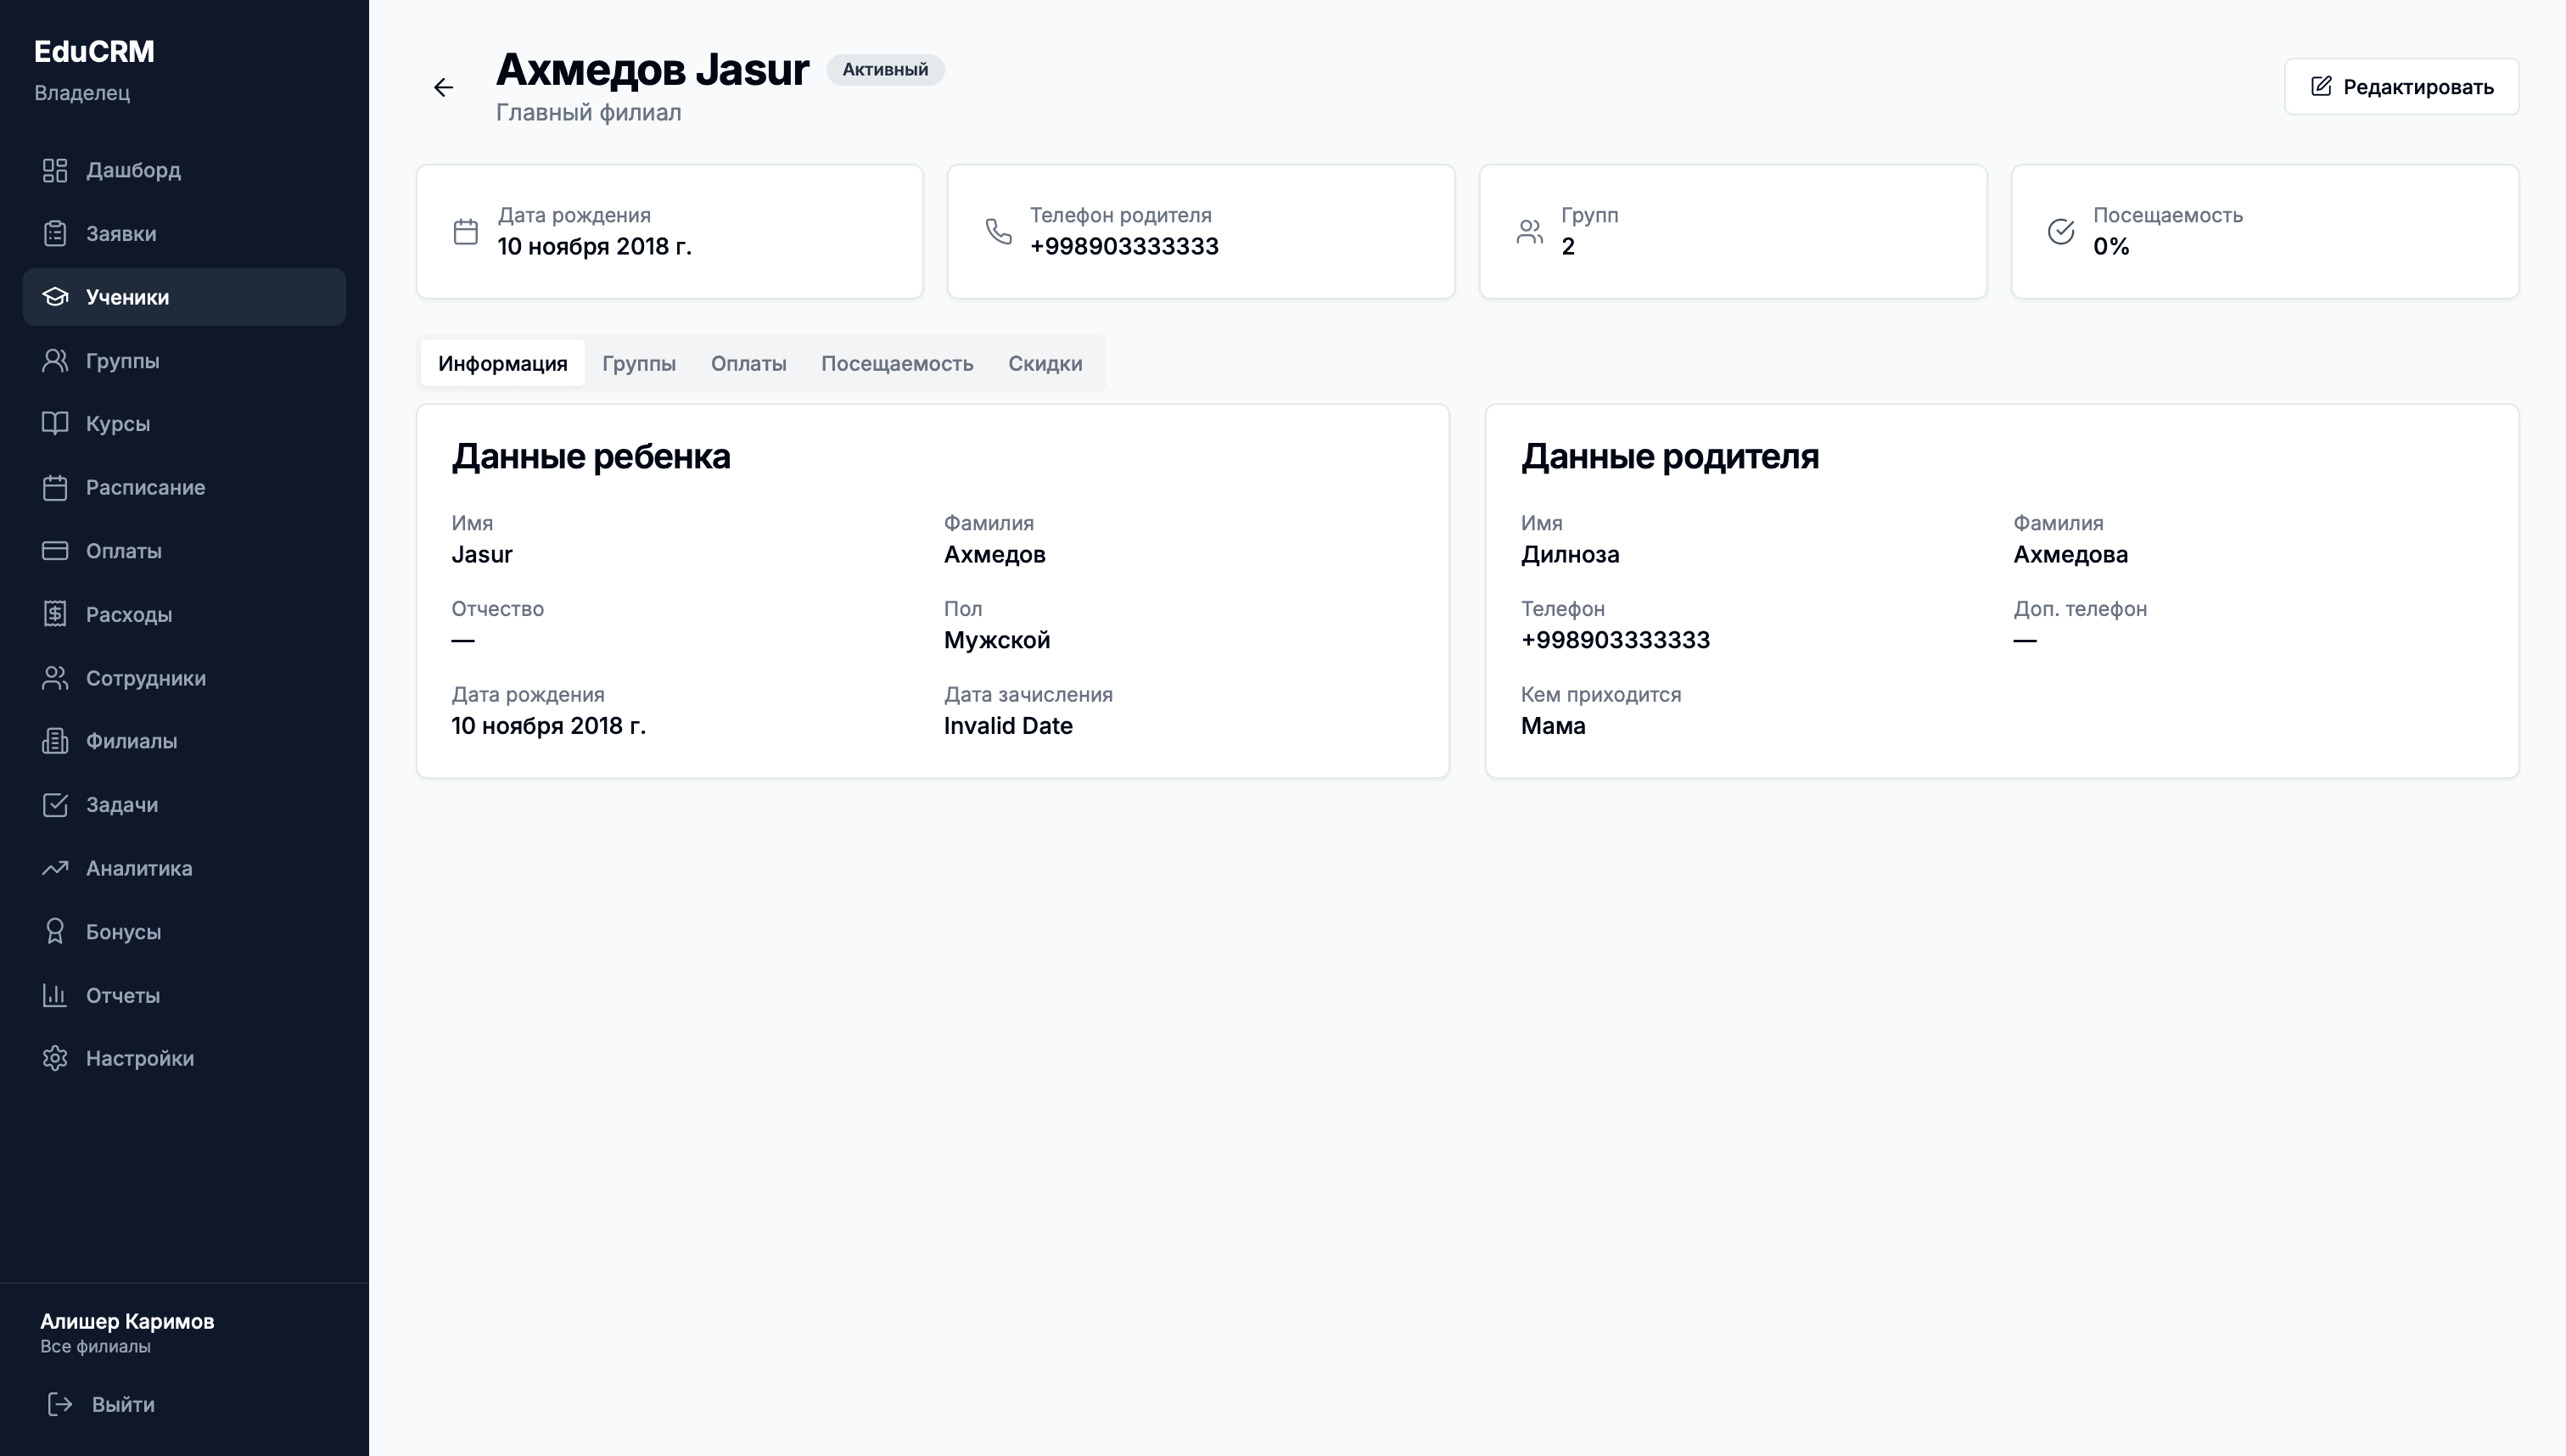2566x1456 pixels.
Task: Select the Информация tab
Action: pos(503,363)
